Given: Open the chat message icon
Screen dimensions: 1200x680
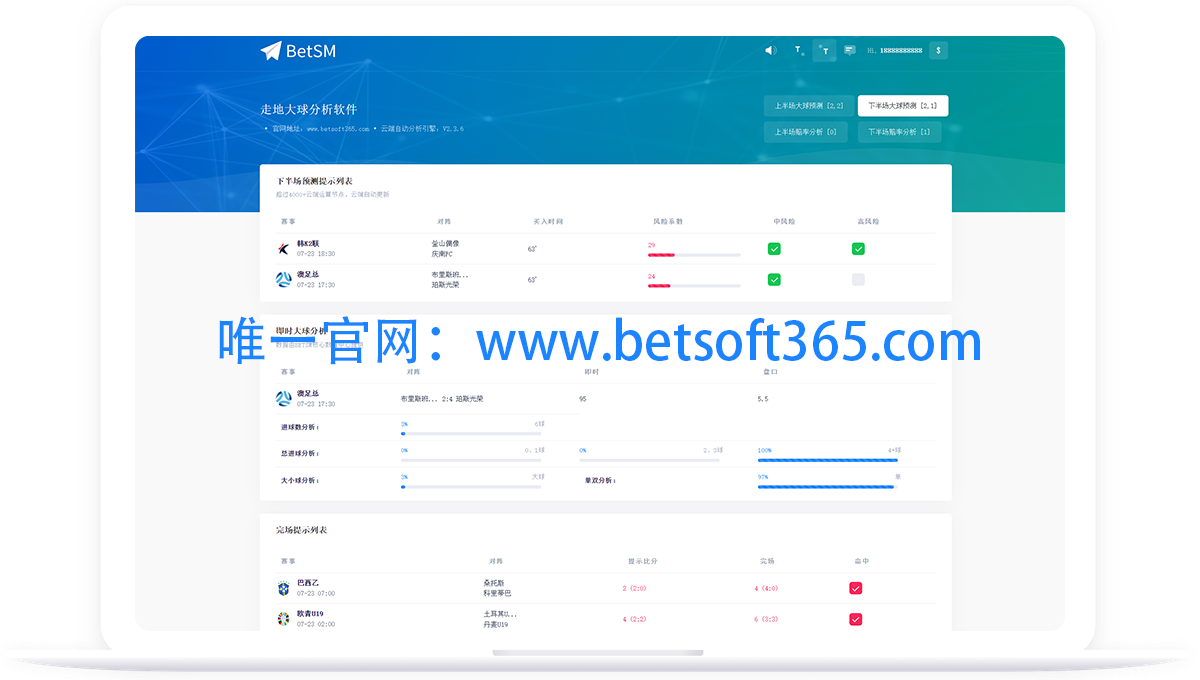Looking at the screenshot, I should [850, 50].
